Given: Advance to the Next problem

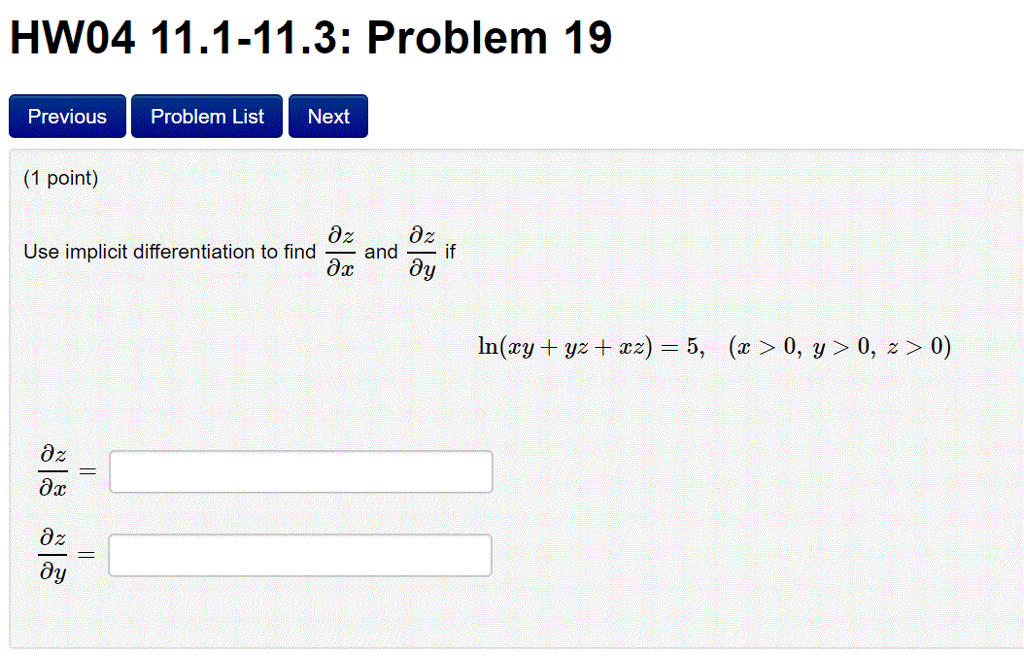Looking at the screenshot, I should 328,116.
